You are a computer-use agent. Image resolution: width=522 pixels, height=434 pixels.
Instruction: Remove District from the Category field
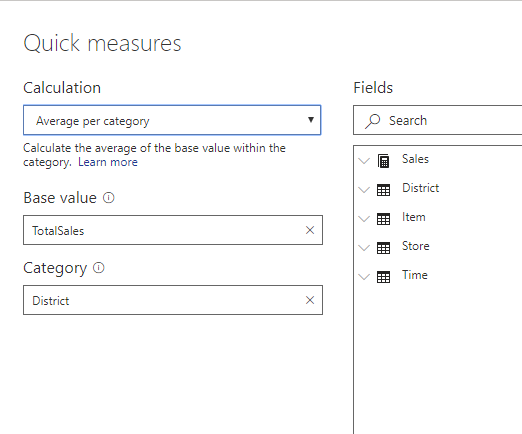click(310, 300)
